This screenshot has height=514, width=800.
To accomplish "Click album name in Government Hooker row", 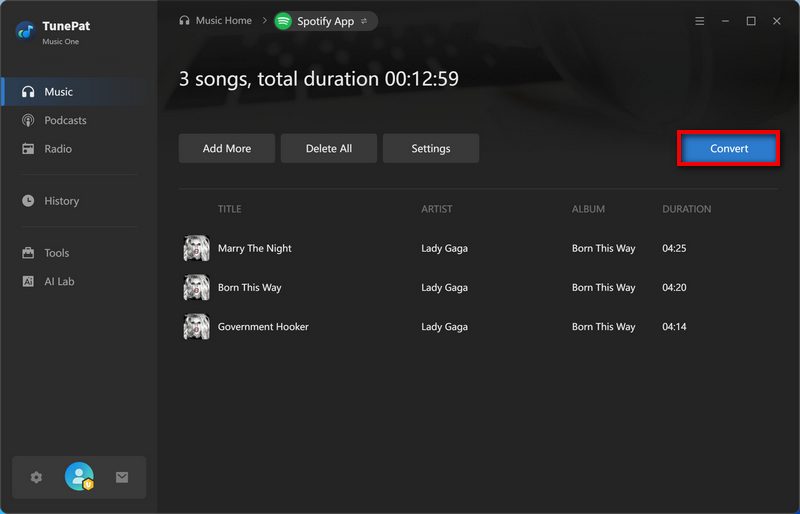I will pyautogui.click(x=604, y=327).
